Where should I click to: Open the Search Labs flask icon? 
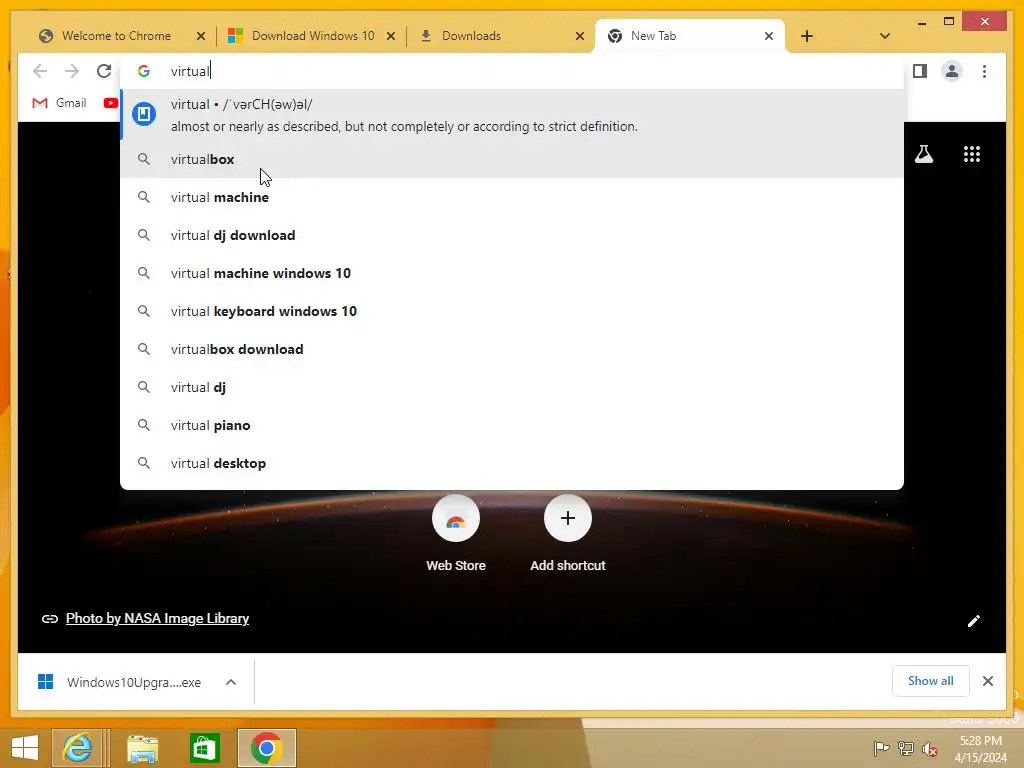click(923, 154)
